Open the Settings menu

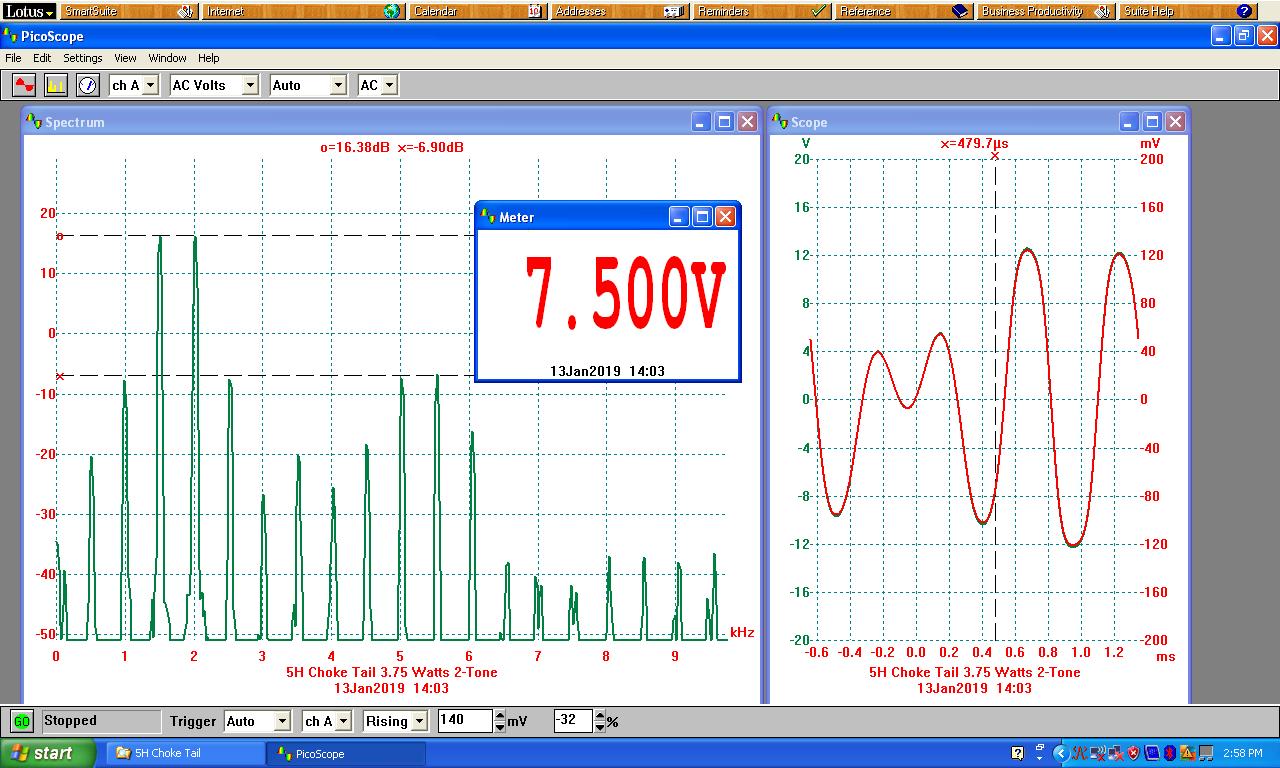pyautogui.click(x=83, y=58)
